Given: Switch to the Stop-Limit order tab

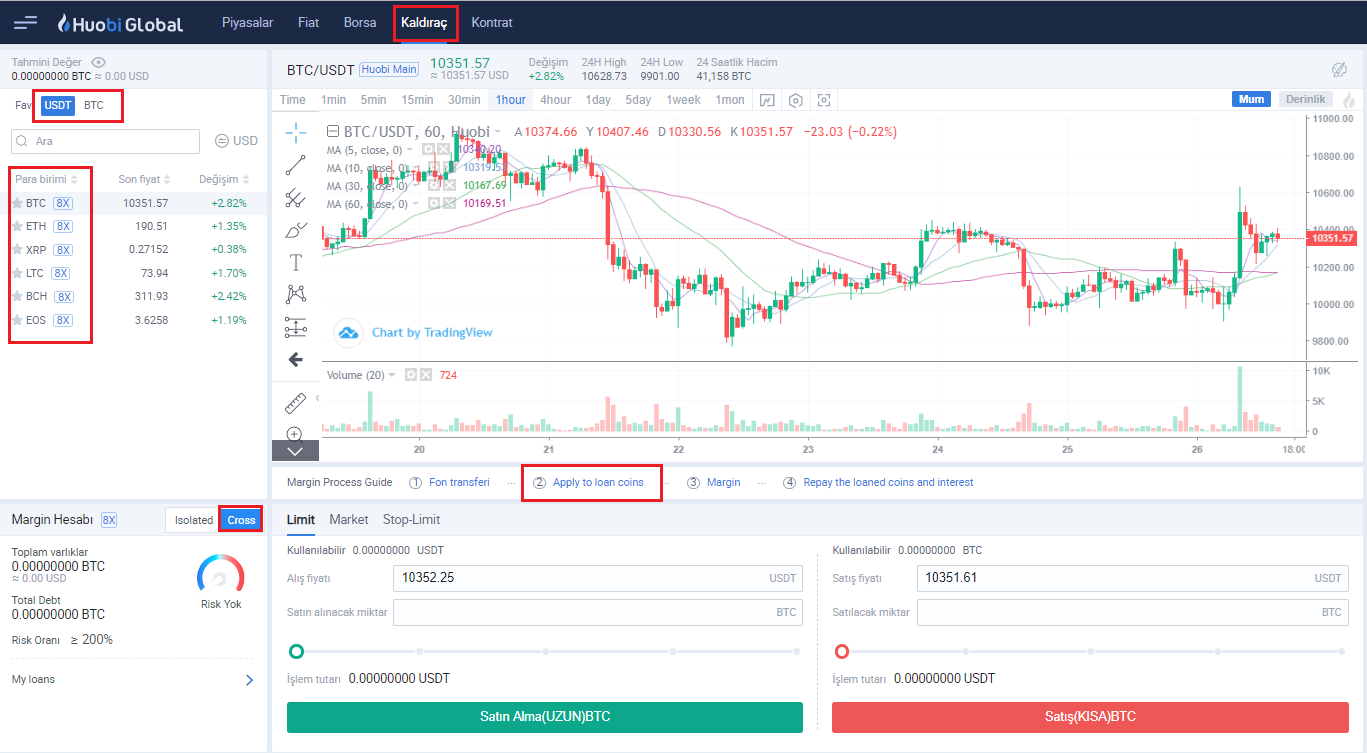Looking at the screenshot, I should coord(411,520).
